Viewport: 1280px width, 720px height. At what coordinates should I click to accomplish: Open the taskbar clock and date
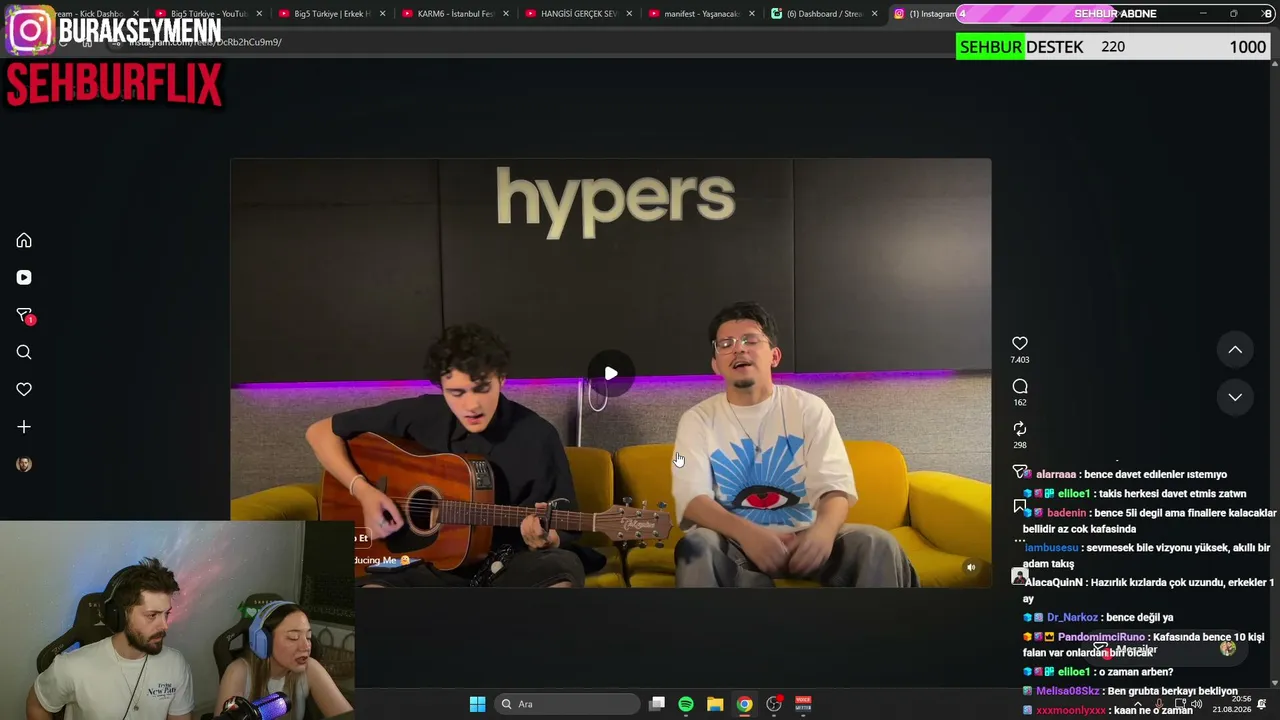(x=1231, y=704)
